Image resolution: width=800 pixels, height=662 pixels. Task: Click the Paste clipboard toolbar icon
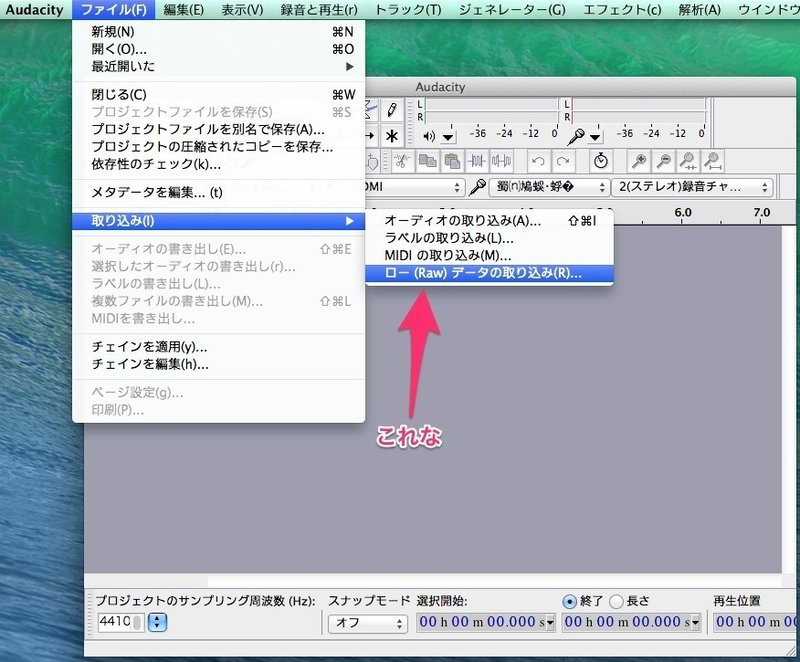click(452, 162)
